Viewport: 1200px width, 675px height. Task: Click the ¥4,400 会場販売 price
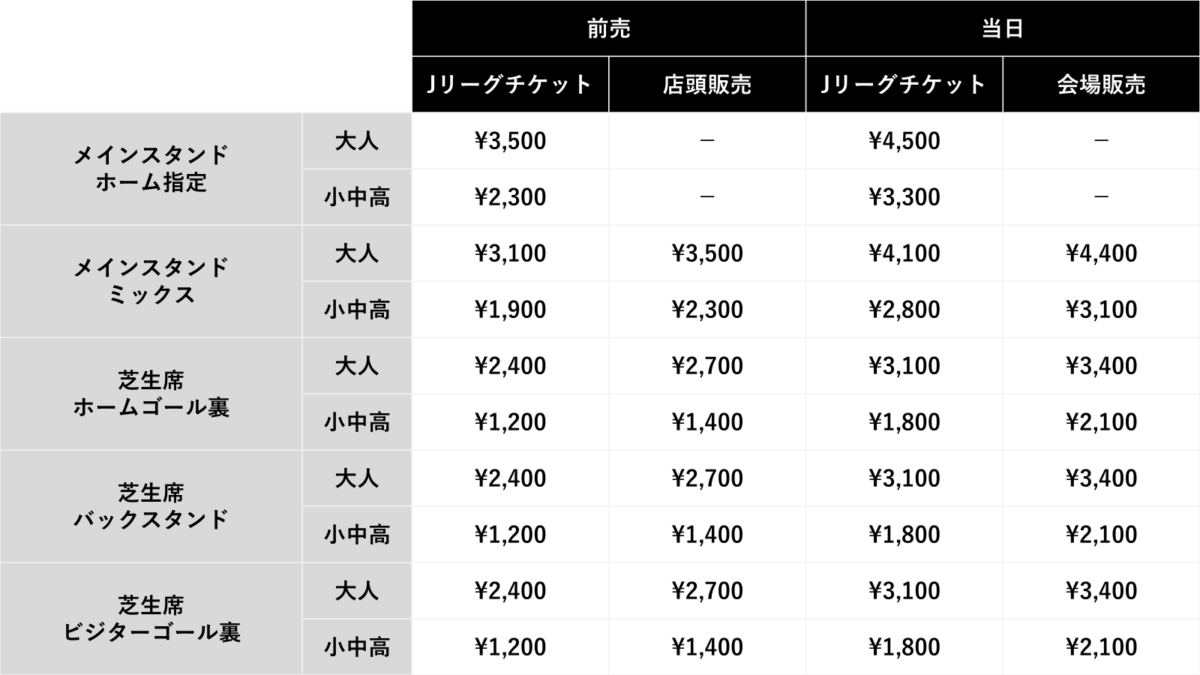click(x=1101, y=254)
